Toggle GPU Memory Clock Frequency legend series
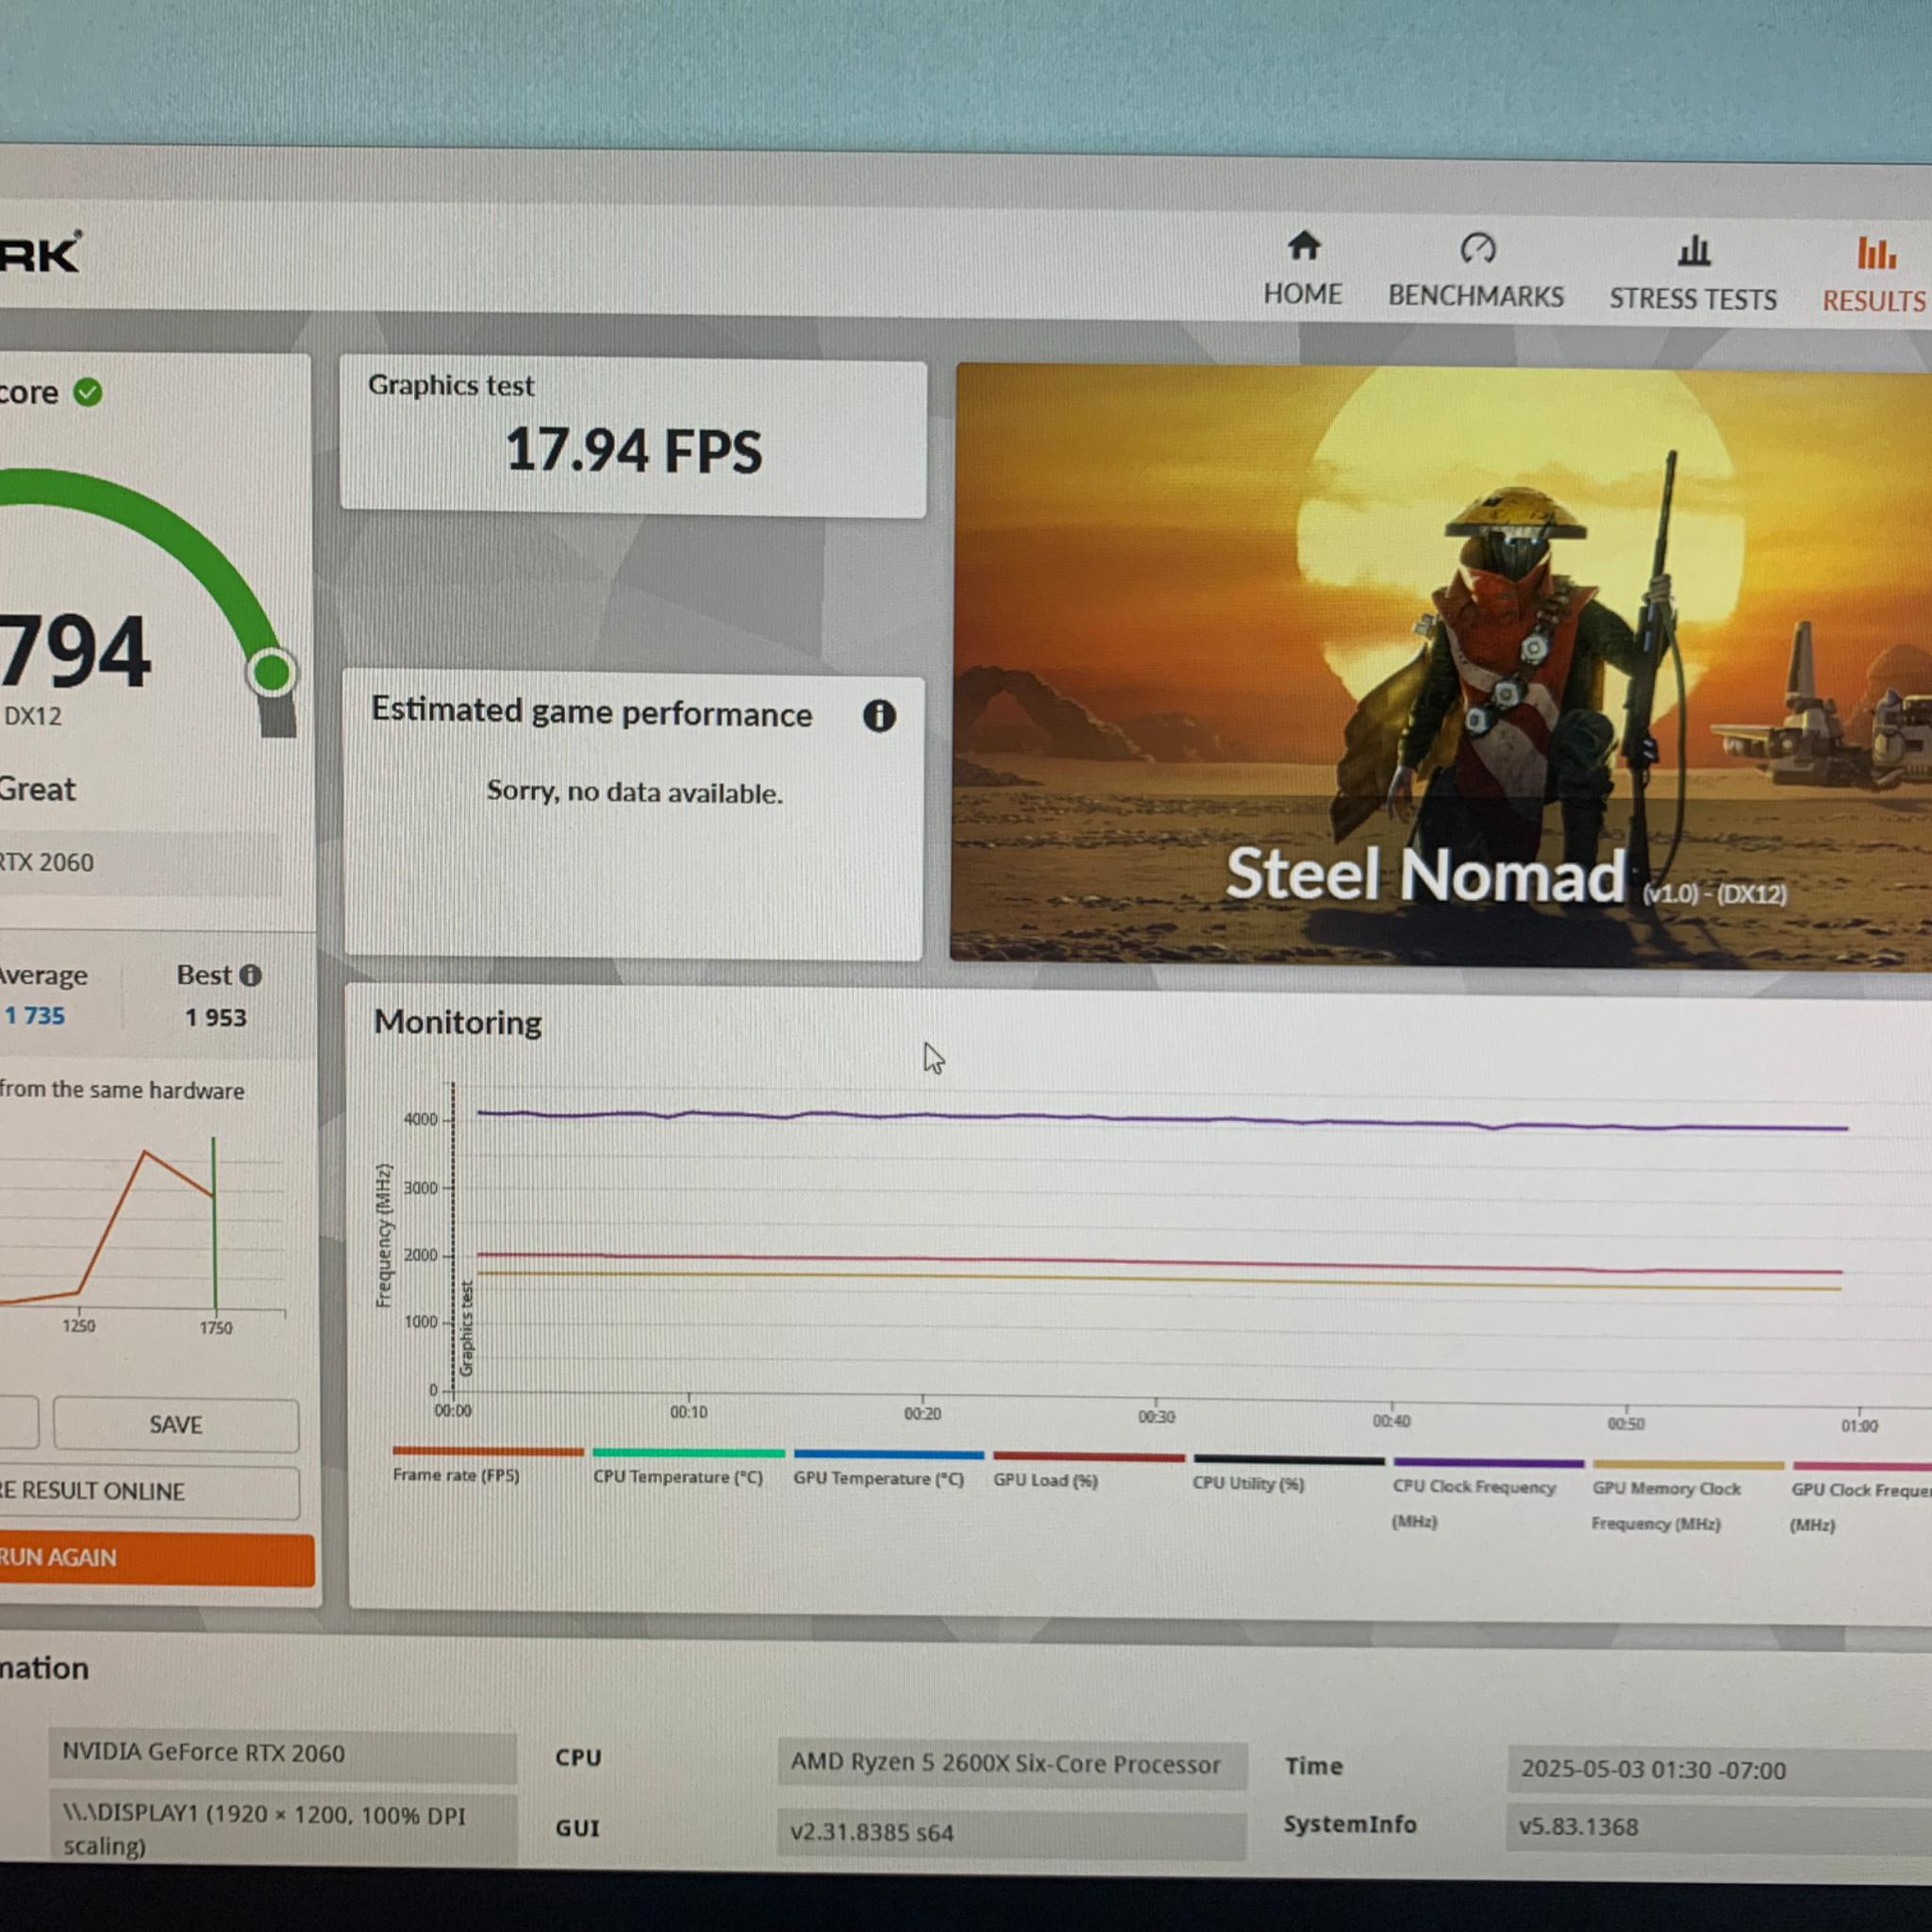The width and height of the screenshot is (1932, 1932). (x=1687, y=1496)
